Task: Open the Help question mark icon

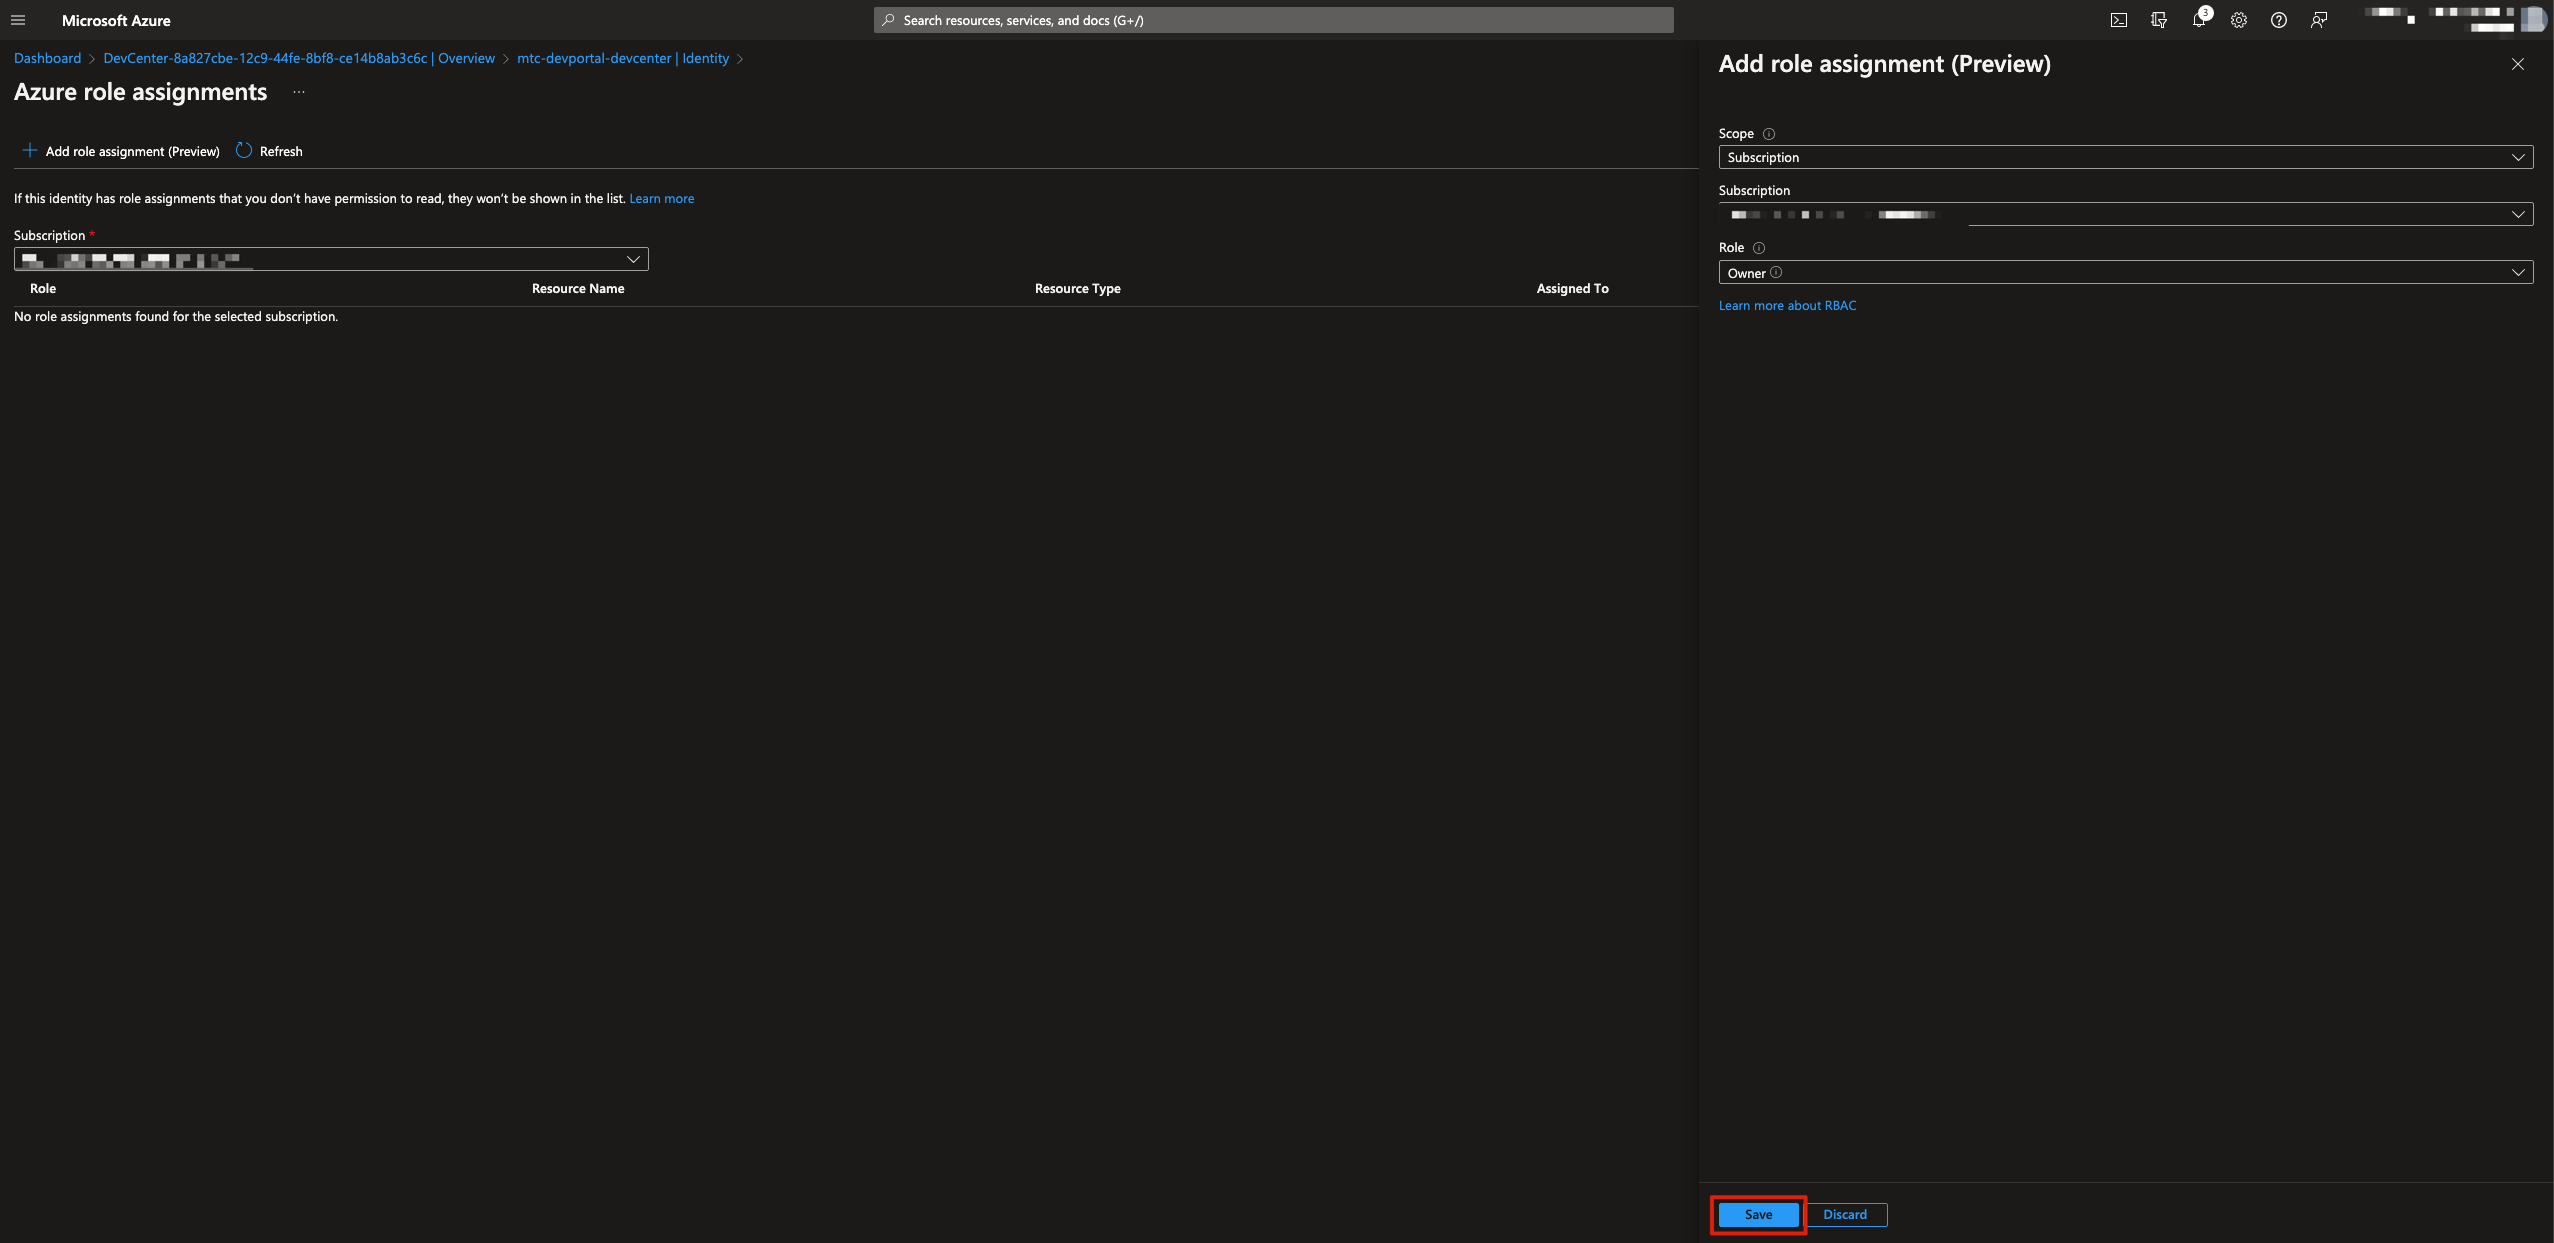Action: pyautogui.click(x=2278, y=20)
